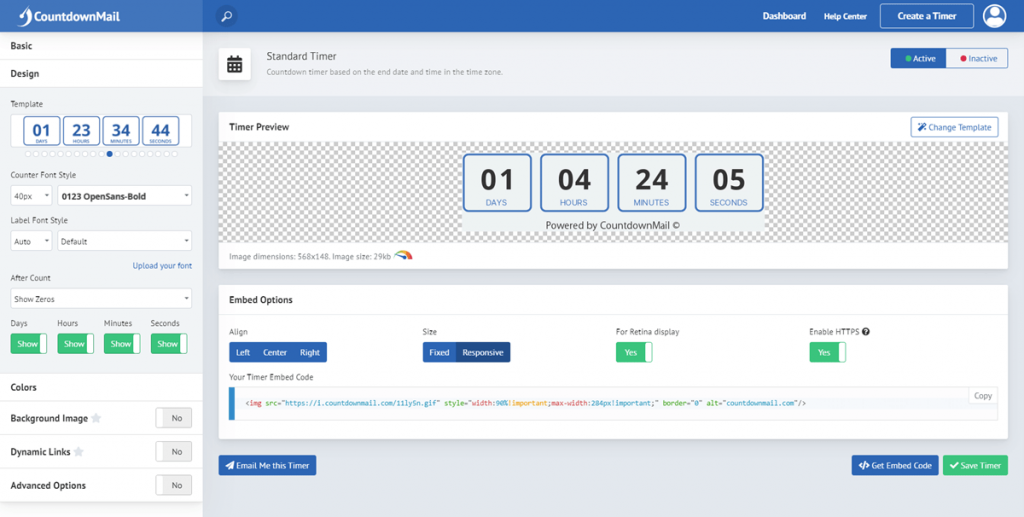Select the Fixed size option

pyautogui.click(x=439, y=352)
